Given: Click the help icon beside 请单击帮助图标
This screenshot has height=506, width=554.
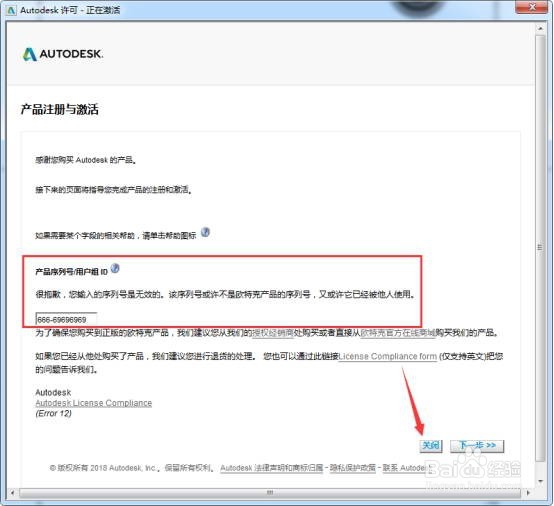Looking at the screenshot, I should [205, 233].
